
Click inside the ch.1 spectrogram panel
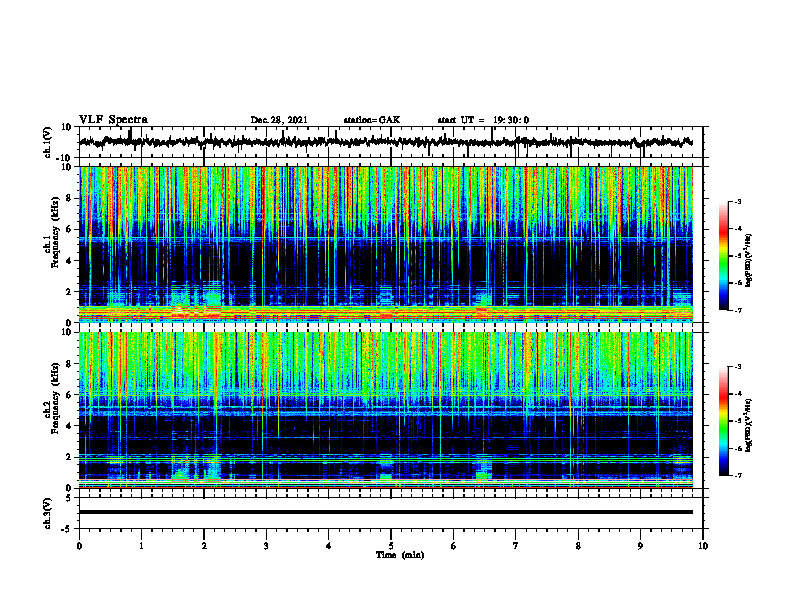[x=386, y=244]
